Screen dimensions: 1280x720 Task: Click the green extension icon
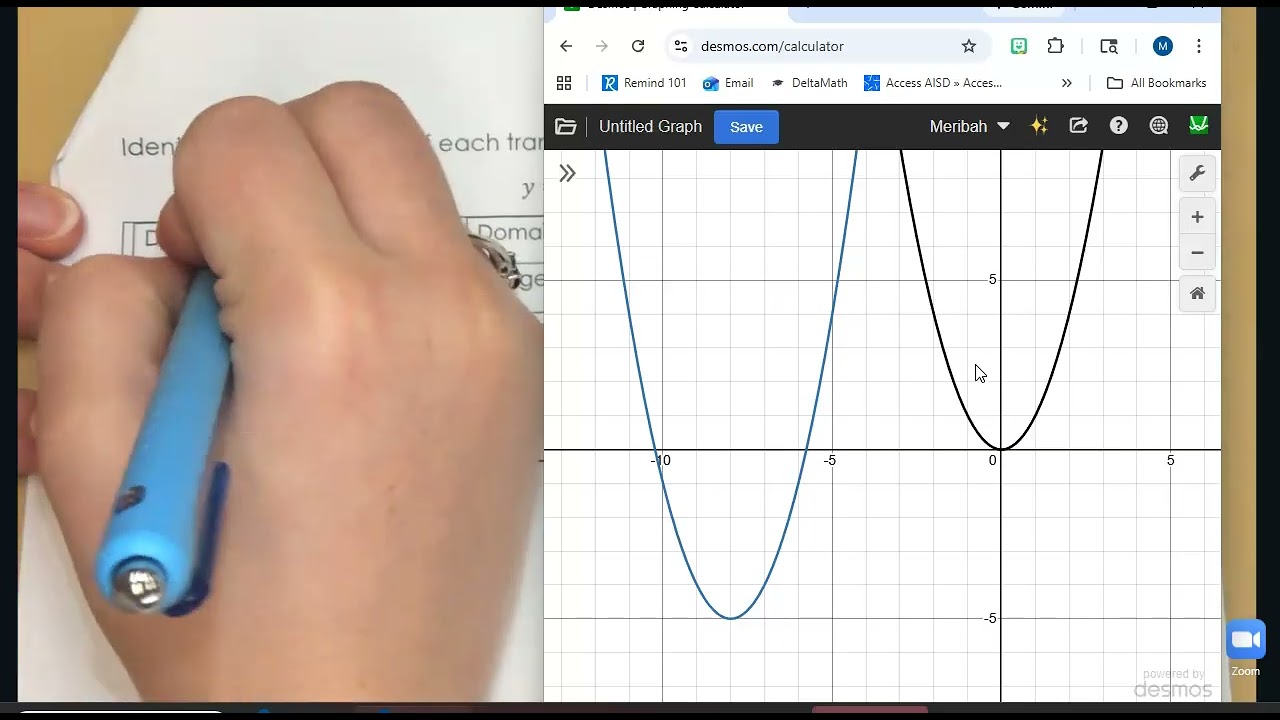click(1019, 46)
